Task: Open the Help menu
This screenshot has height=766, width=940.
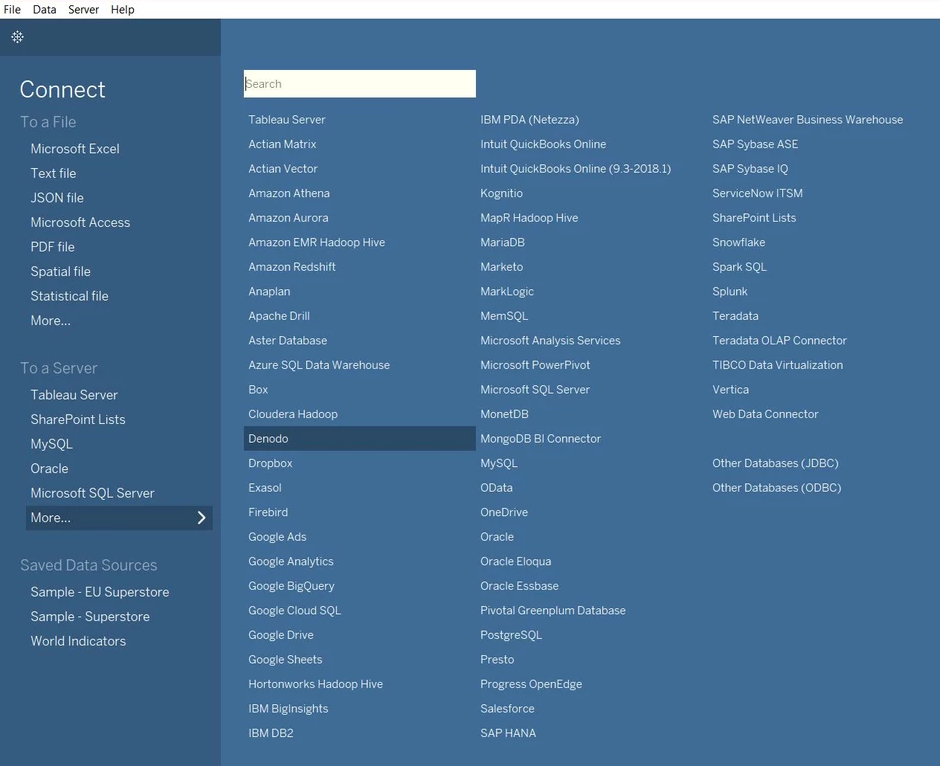Action: 122,10
